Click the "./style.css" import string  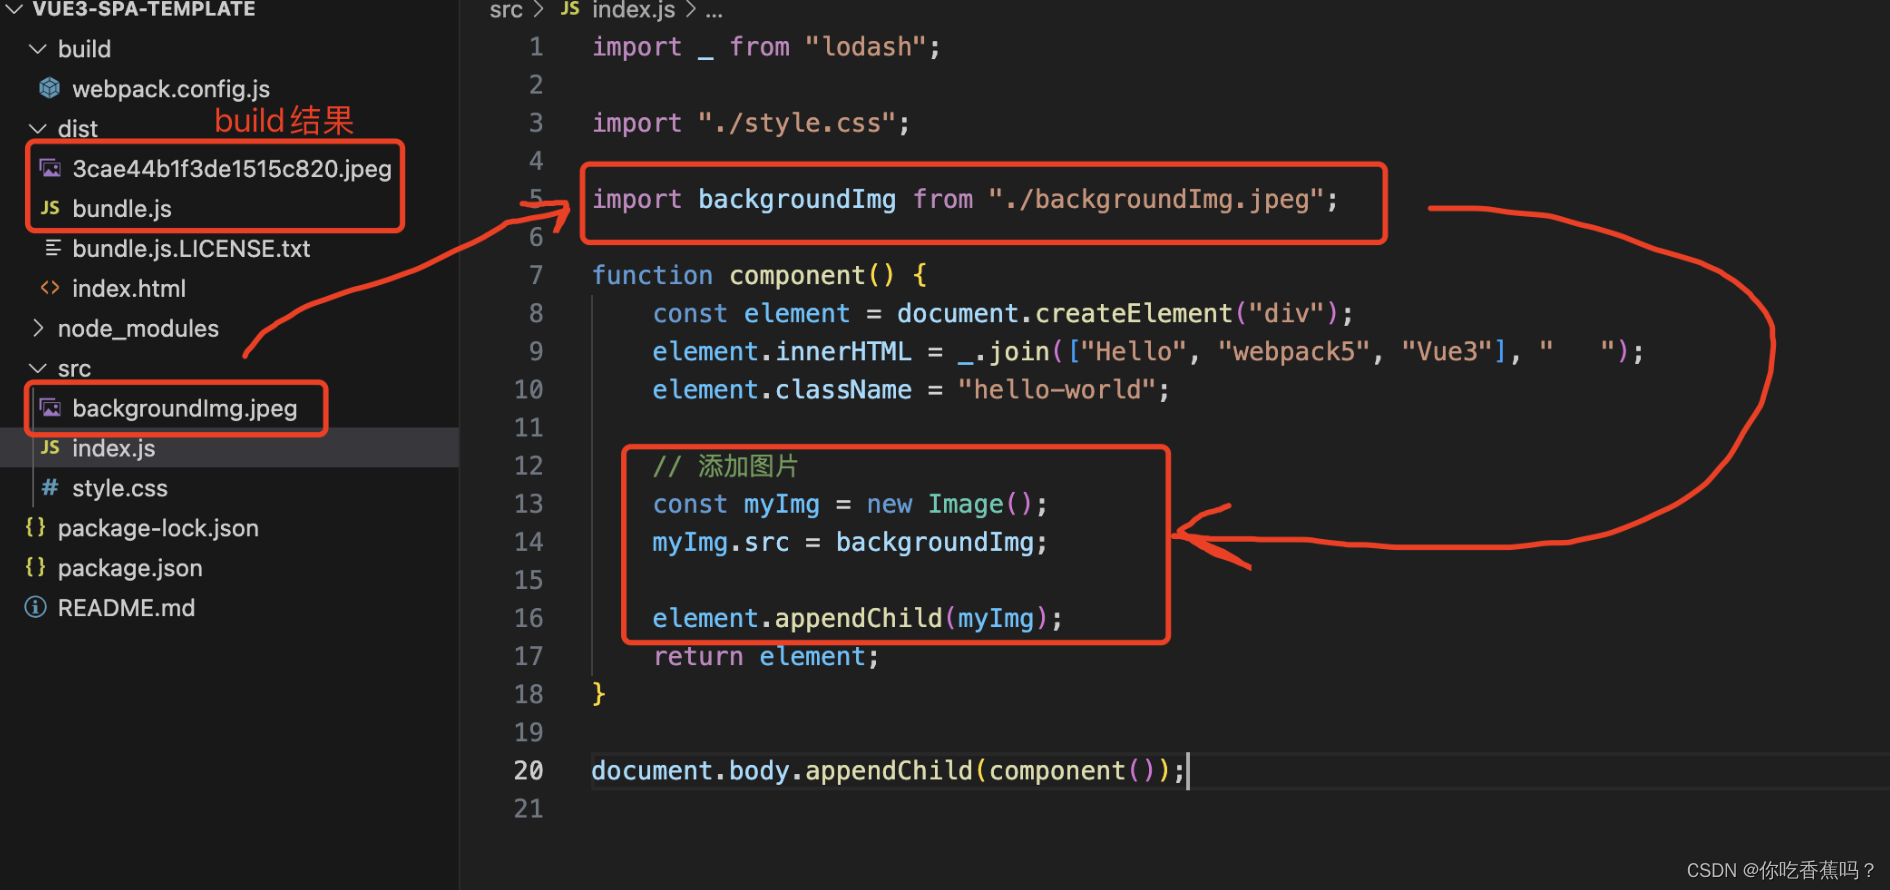pyautogui.click(x=797, y=123)
